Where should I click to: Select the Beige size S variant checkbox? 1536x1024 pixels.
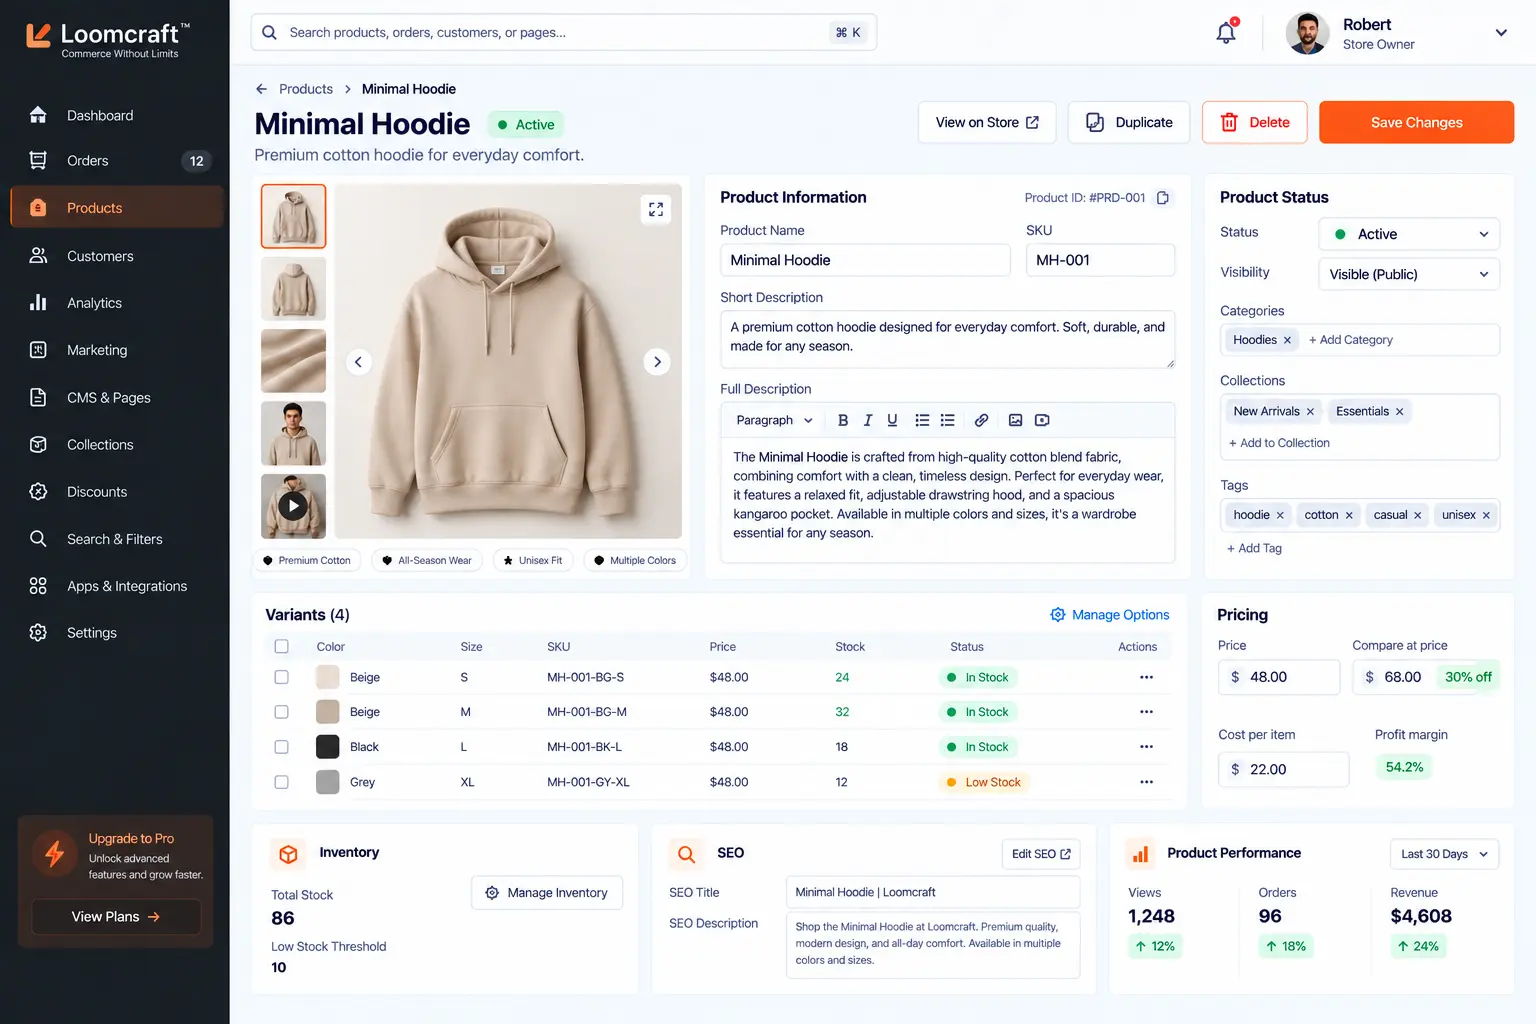point(282,677)
